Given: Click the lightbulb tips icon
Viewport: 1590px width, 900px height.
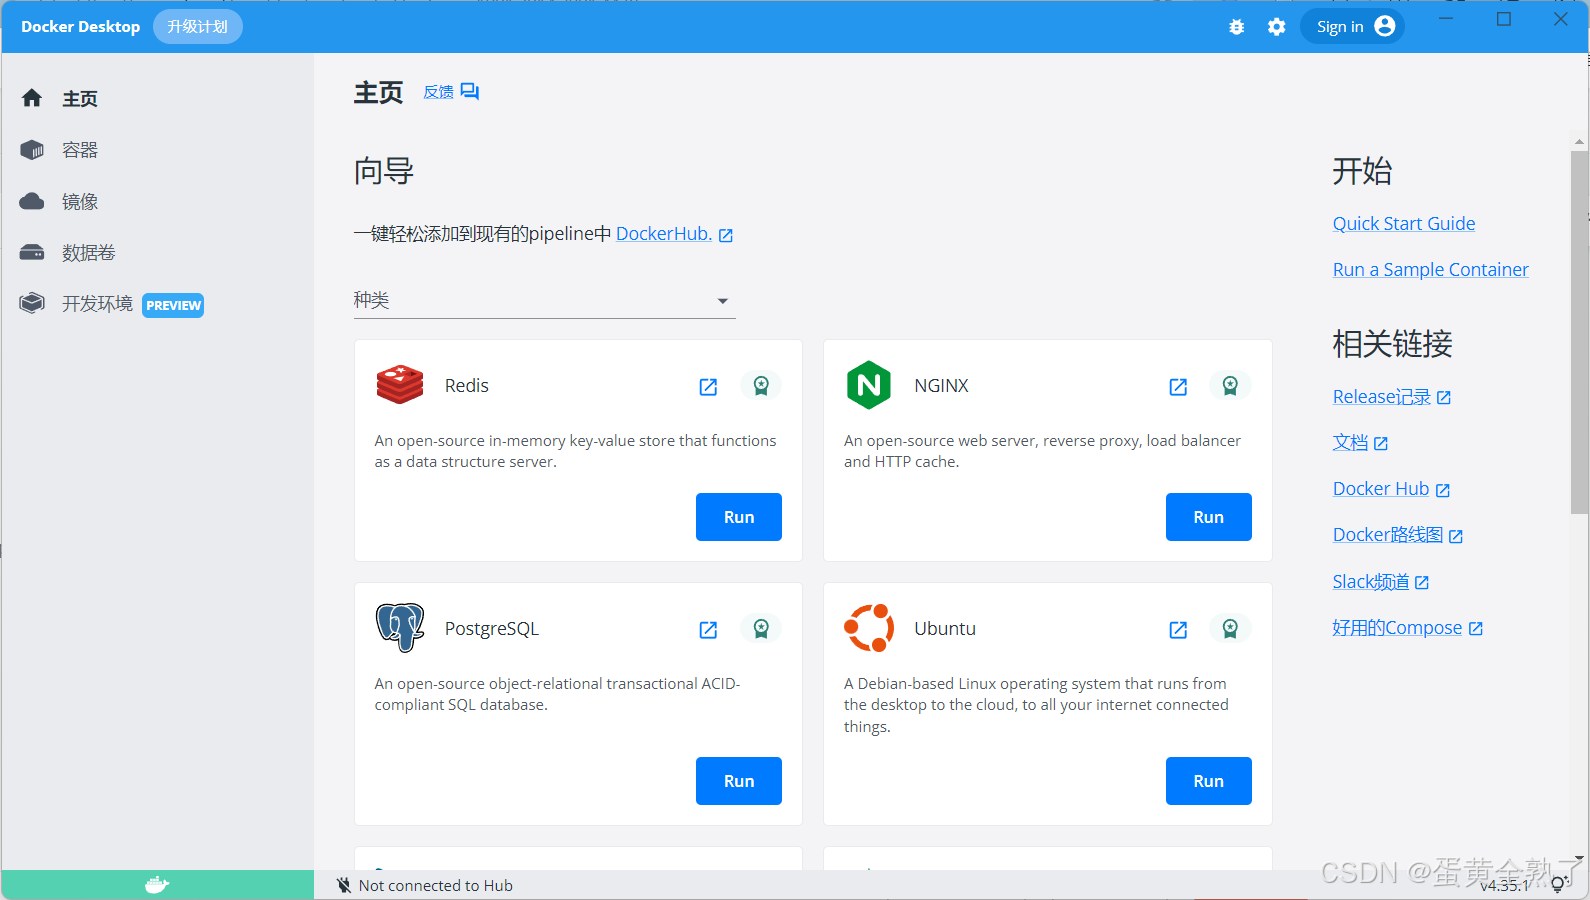Looking at the screenshot, I should click(x=1559, y=884).
